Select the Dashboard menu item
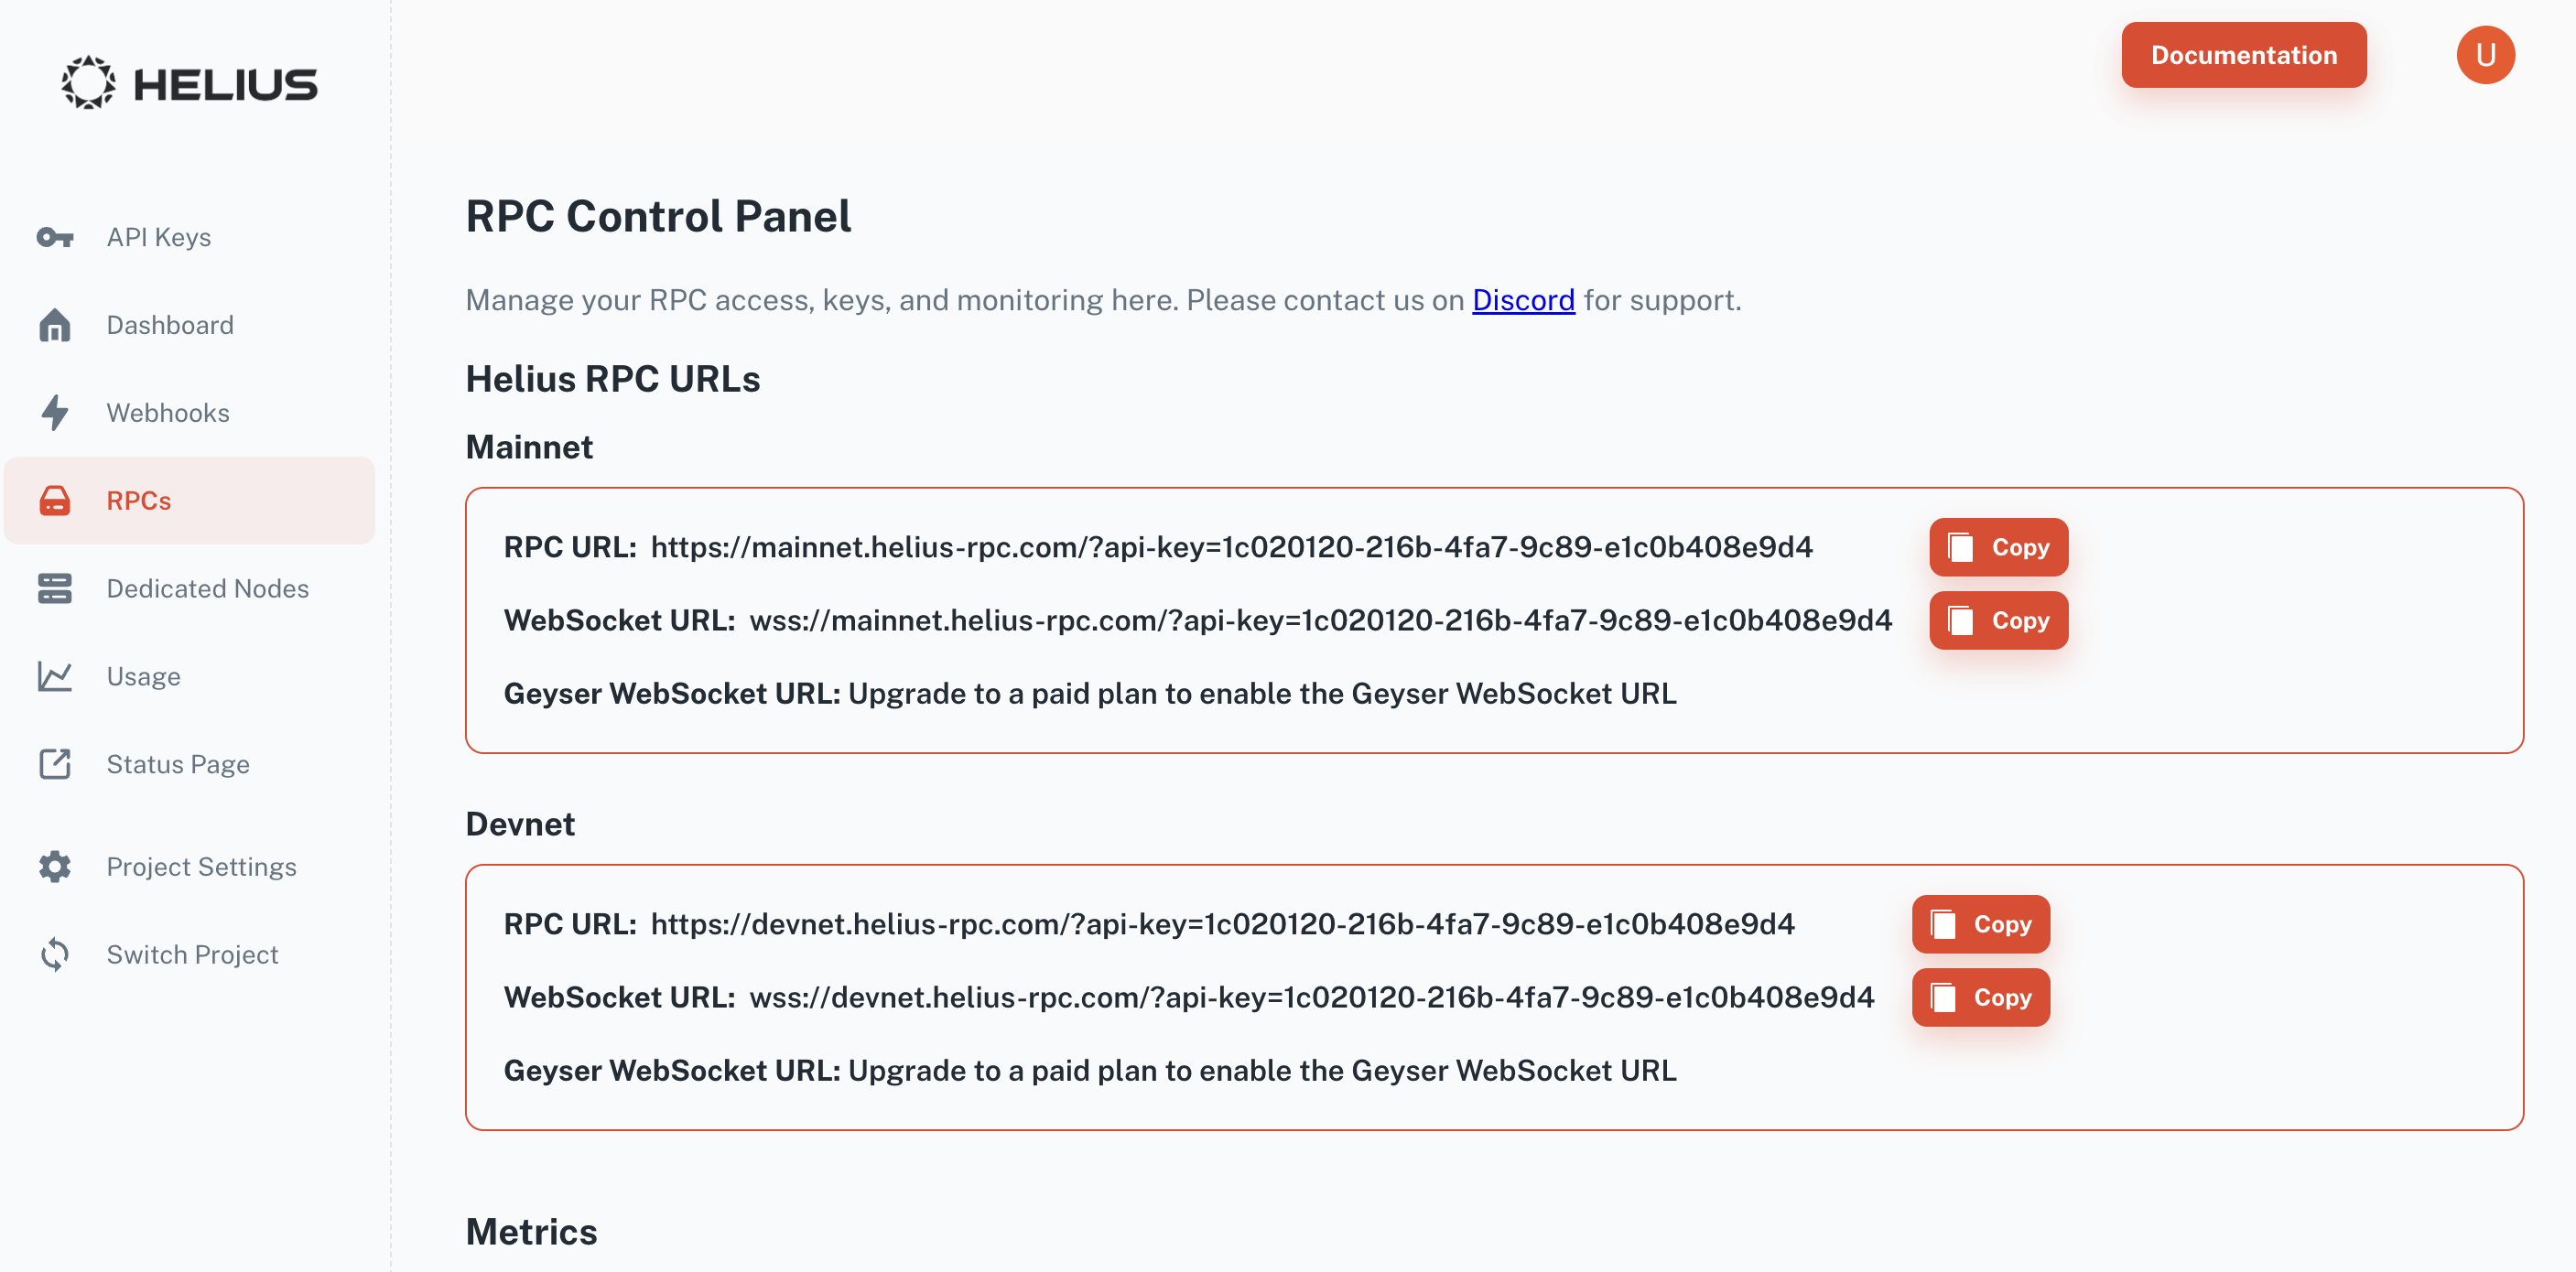2576x1272 pixels. click(171, 323)
